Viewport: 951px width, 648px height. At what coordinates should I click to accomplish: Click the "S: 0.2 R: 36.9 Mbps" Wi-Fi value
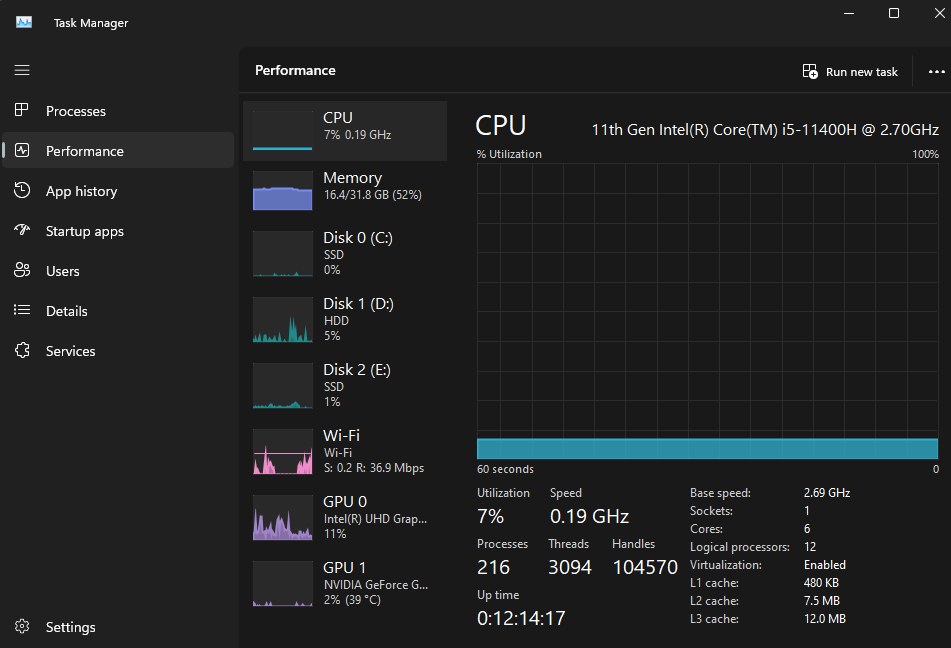[x=374, y=468]
